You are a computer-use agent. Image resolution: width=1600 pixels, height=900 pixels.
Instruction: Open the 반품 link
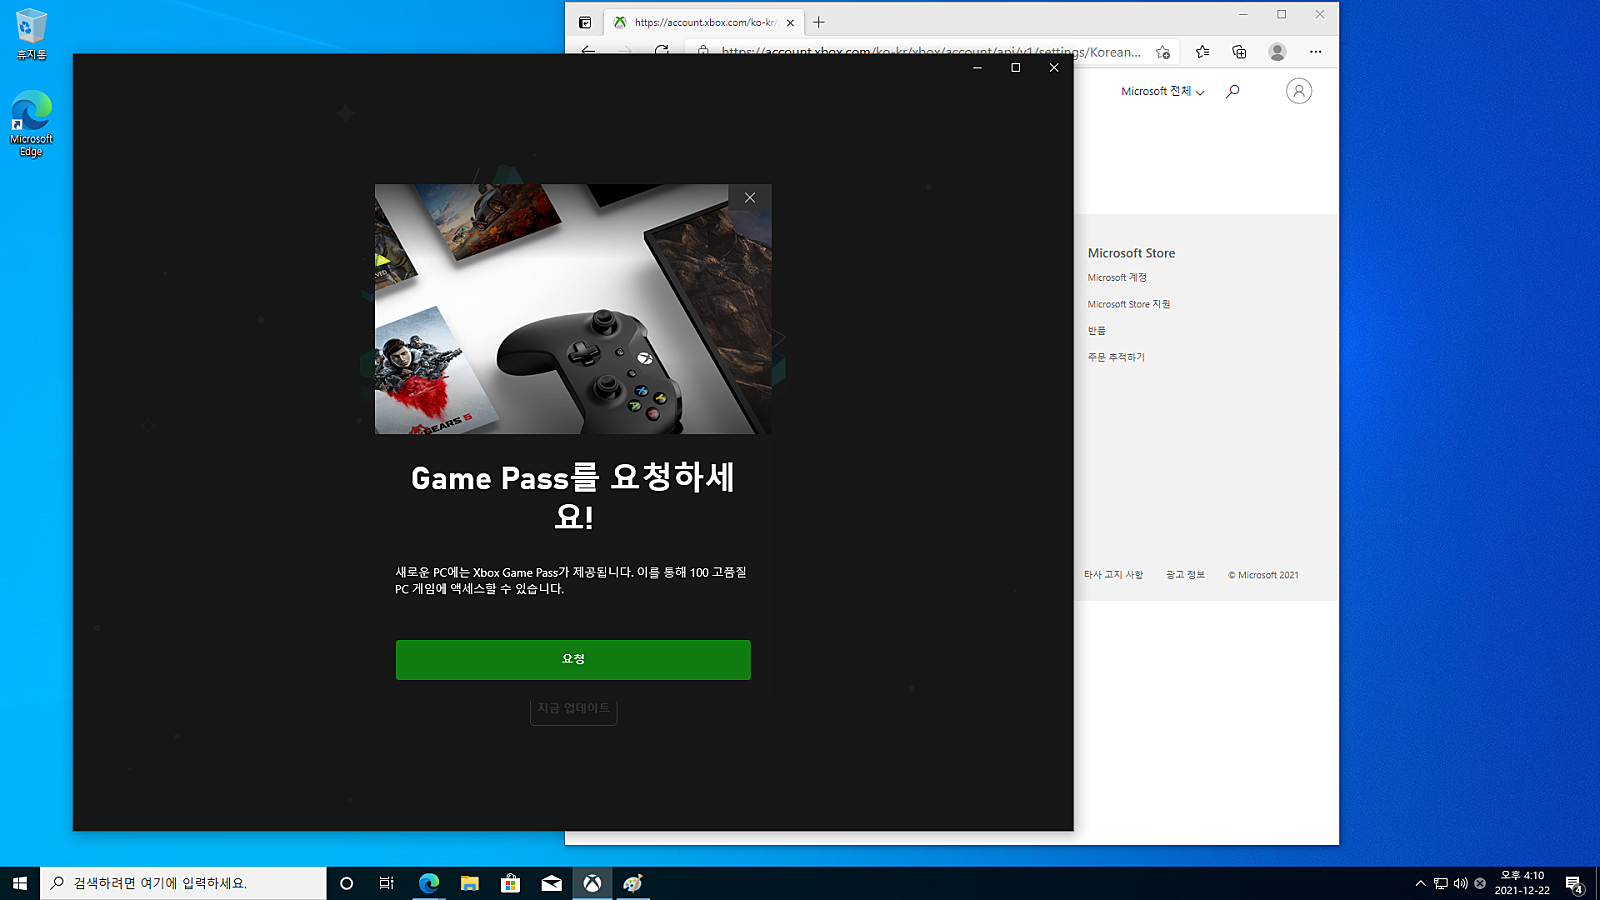(1097, 331)
